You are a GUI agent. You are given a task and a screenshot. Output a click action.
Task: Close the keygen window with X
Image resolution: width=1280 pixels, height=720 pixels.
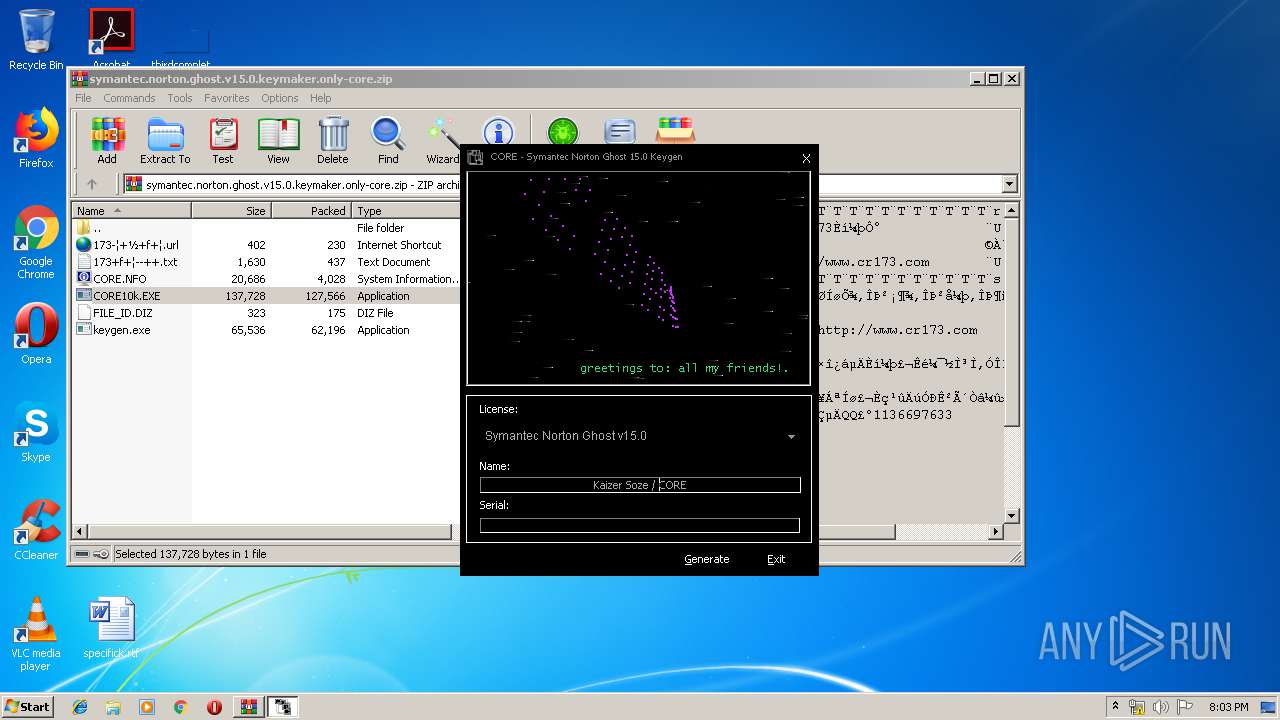[806, 158]
